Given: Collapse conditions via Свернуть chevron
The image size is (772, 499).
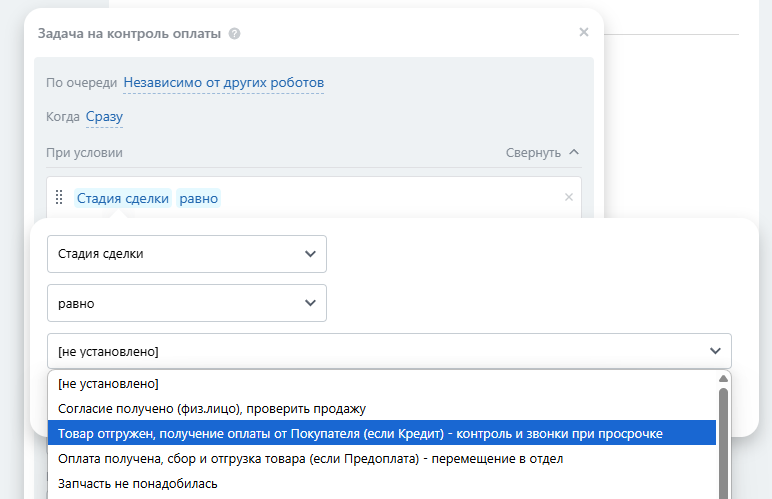Looking at the screenshot, I should [573, 153].
